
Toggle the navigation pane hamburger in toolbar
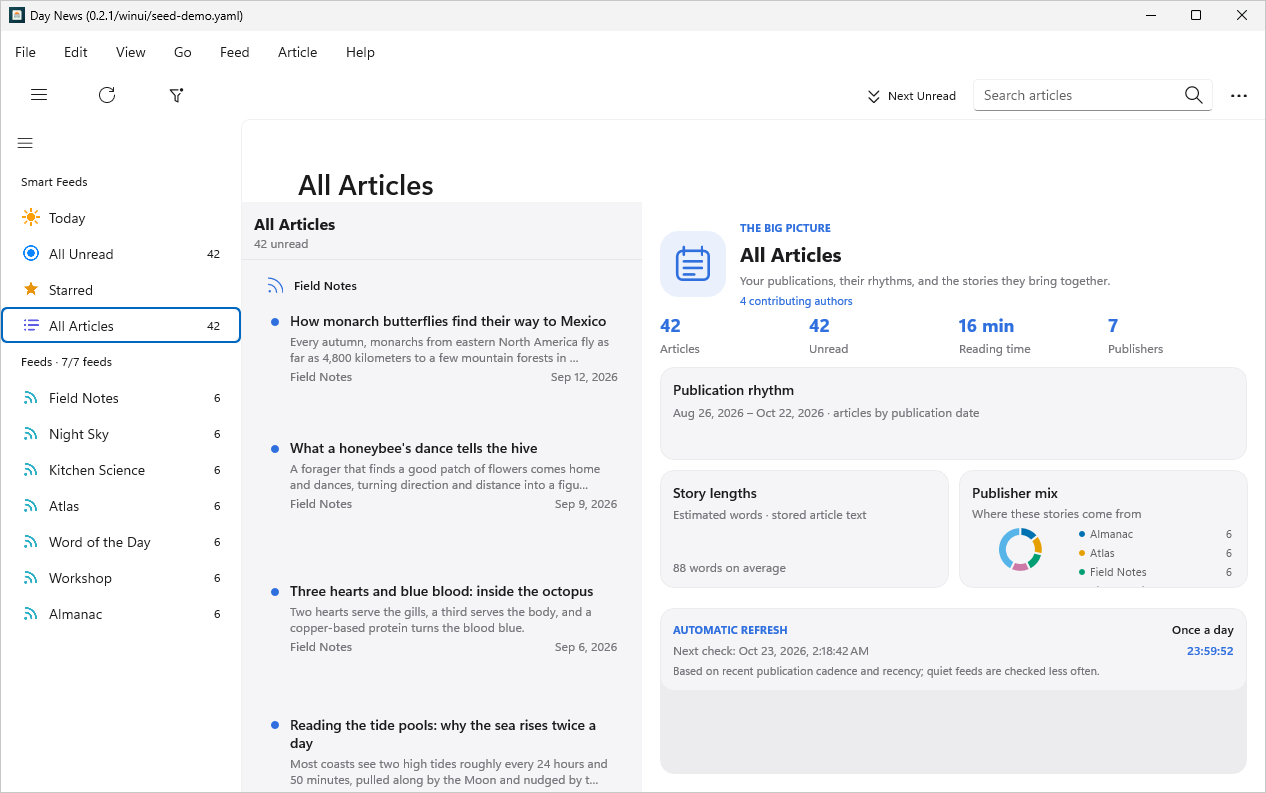point(39,95)
